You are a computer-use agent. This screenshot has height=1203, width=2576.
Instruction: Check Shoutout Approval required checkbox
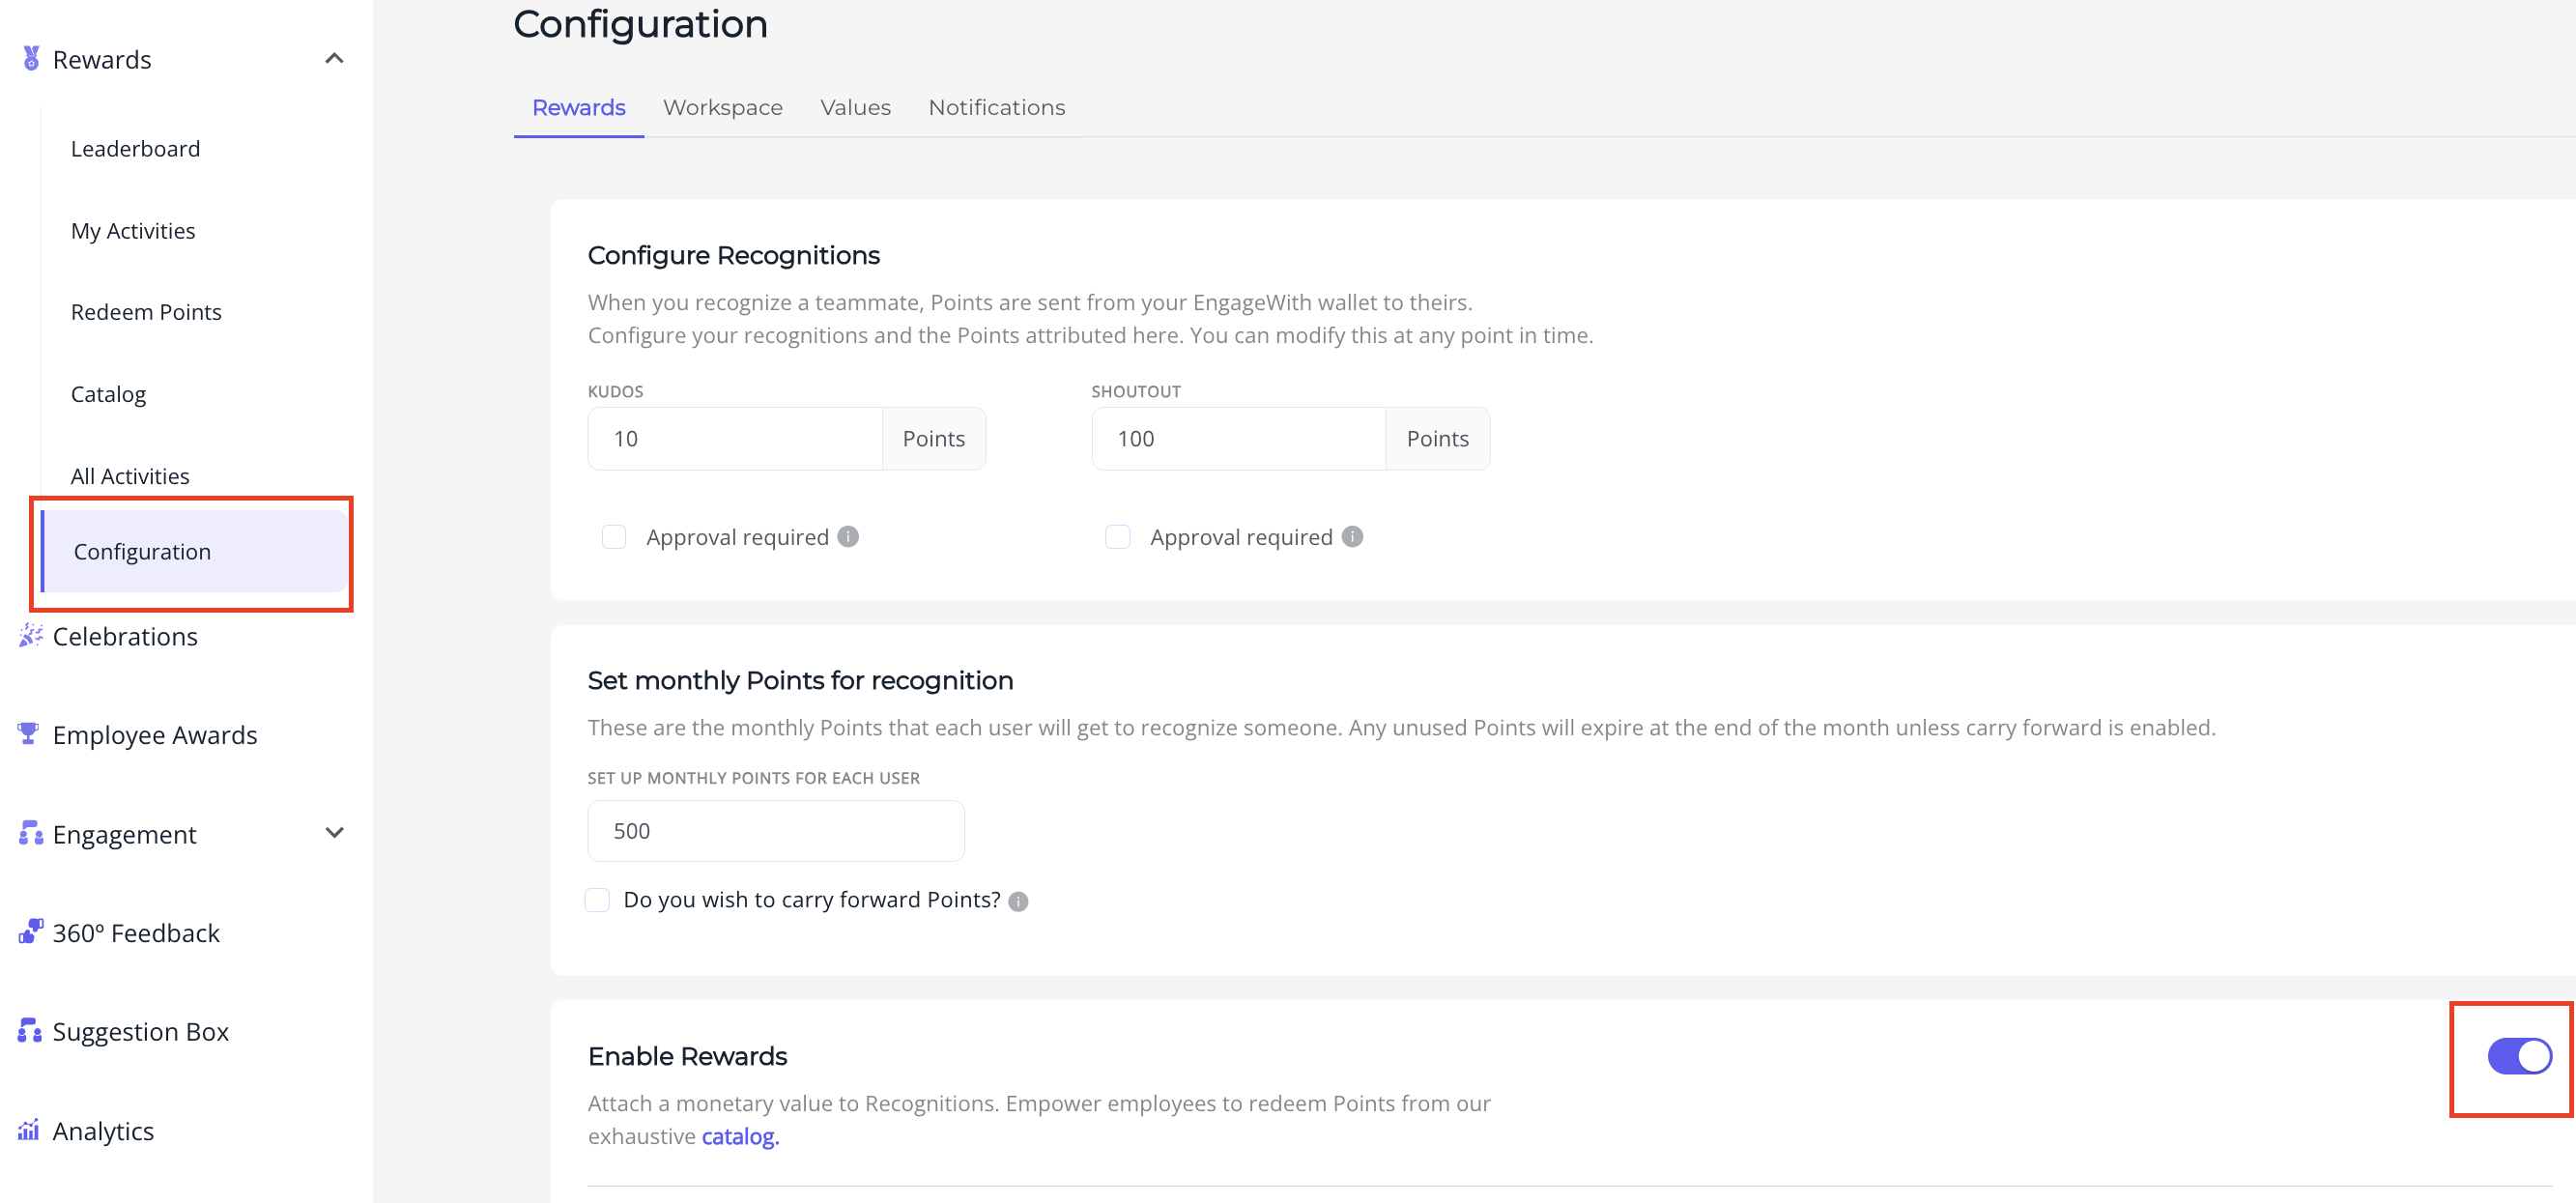(x=1118, y=537)
